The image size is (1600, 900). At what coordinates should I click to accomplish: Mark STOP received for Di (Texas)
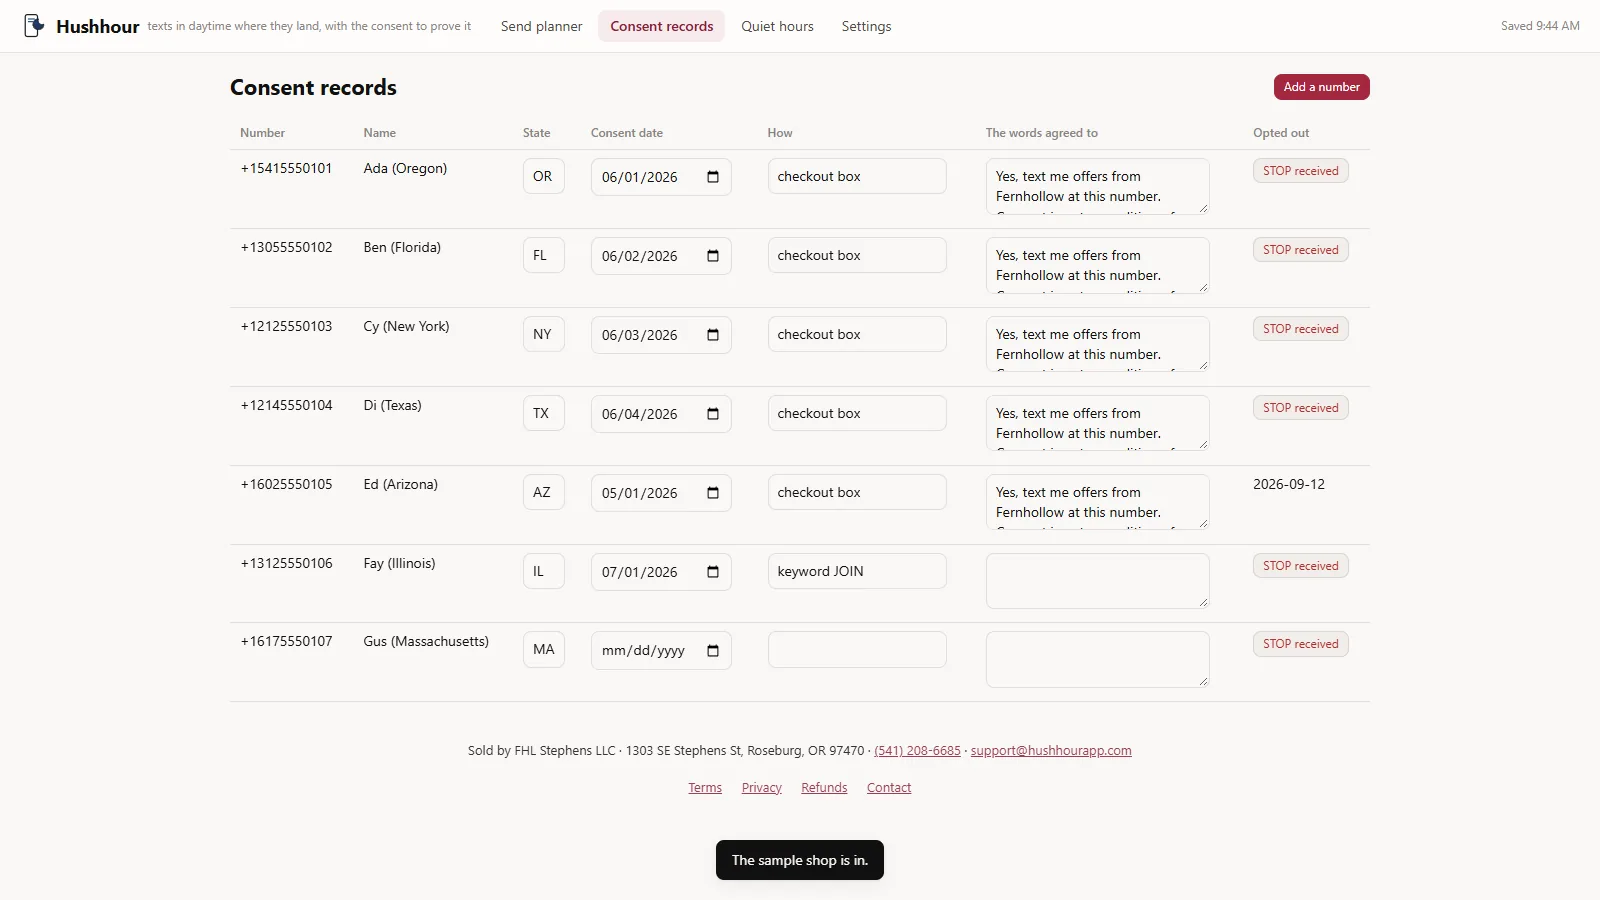1300,408
